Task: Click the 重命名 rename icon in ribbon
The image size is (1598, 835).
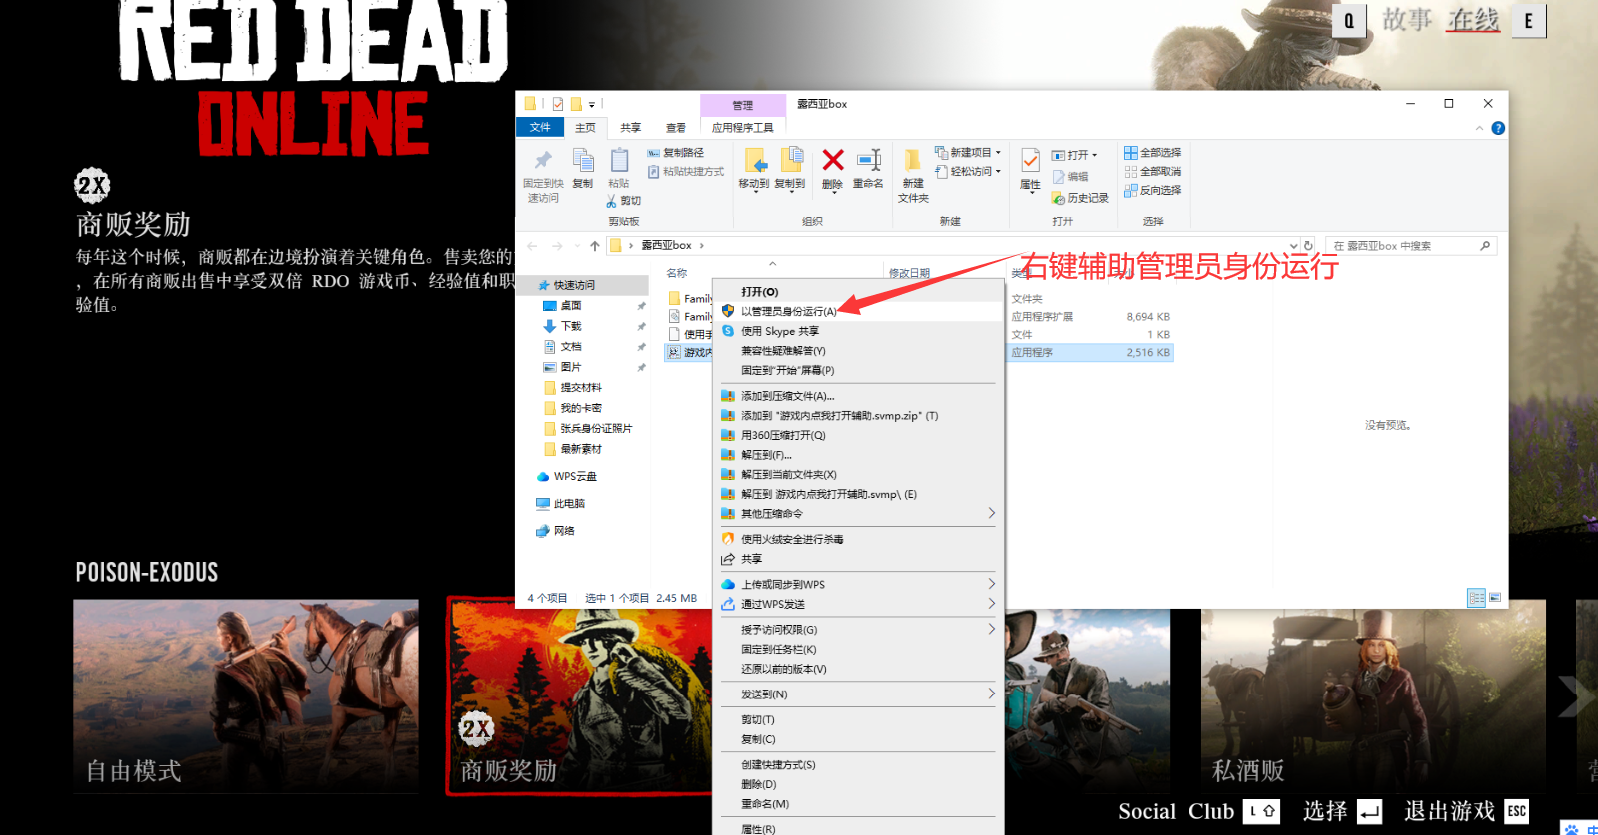Action: [868, 167]
